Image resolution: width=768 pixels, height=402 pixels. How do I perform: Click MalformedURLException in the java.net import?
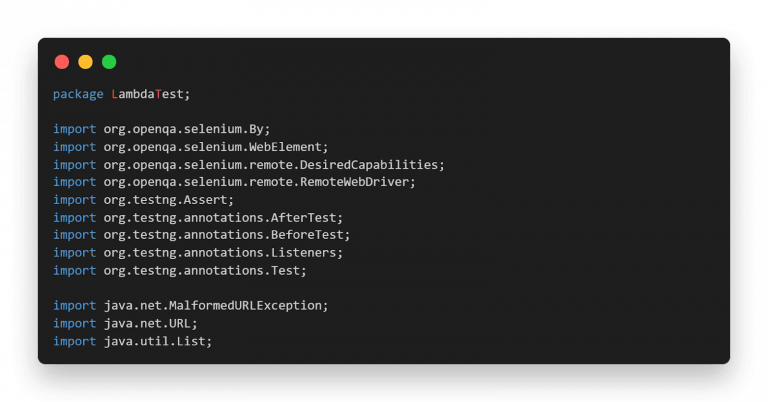(x=245, y=306)
